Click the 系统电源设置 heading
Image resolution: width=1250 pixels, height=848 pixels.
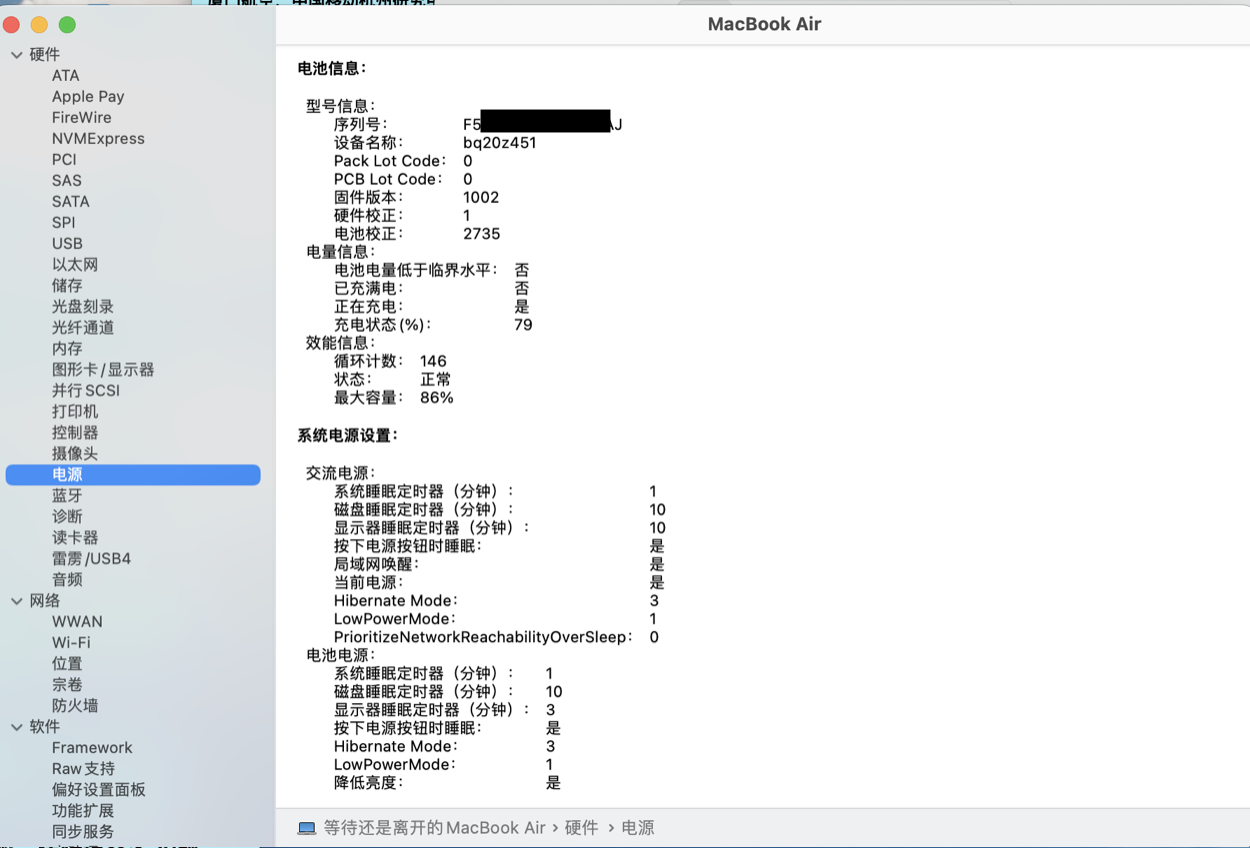tap(348, 436)
